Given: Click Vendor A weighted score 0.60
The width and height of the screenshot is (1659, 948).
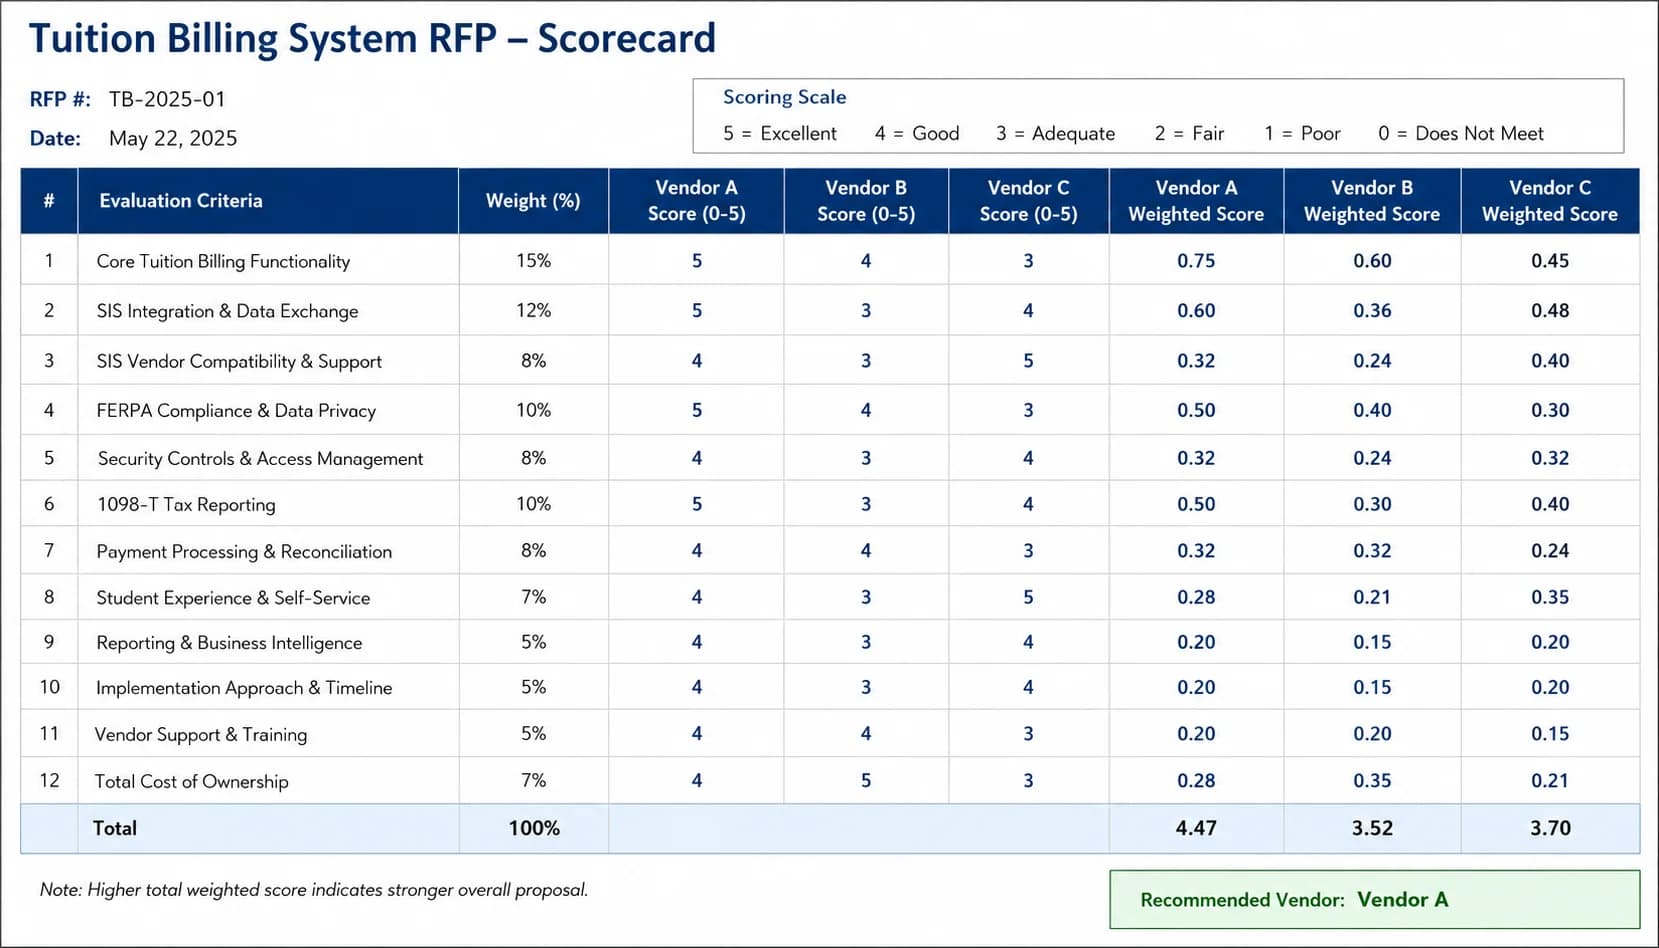Looking at the screenshot, I should 1196,310.
